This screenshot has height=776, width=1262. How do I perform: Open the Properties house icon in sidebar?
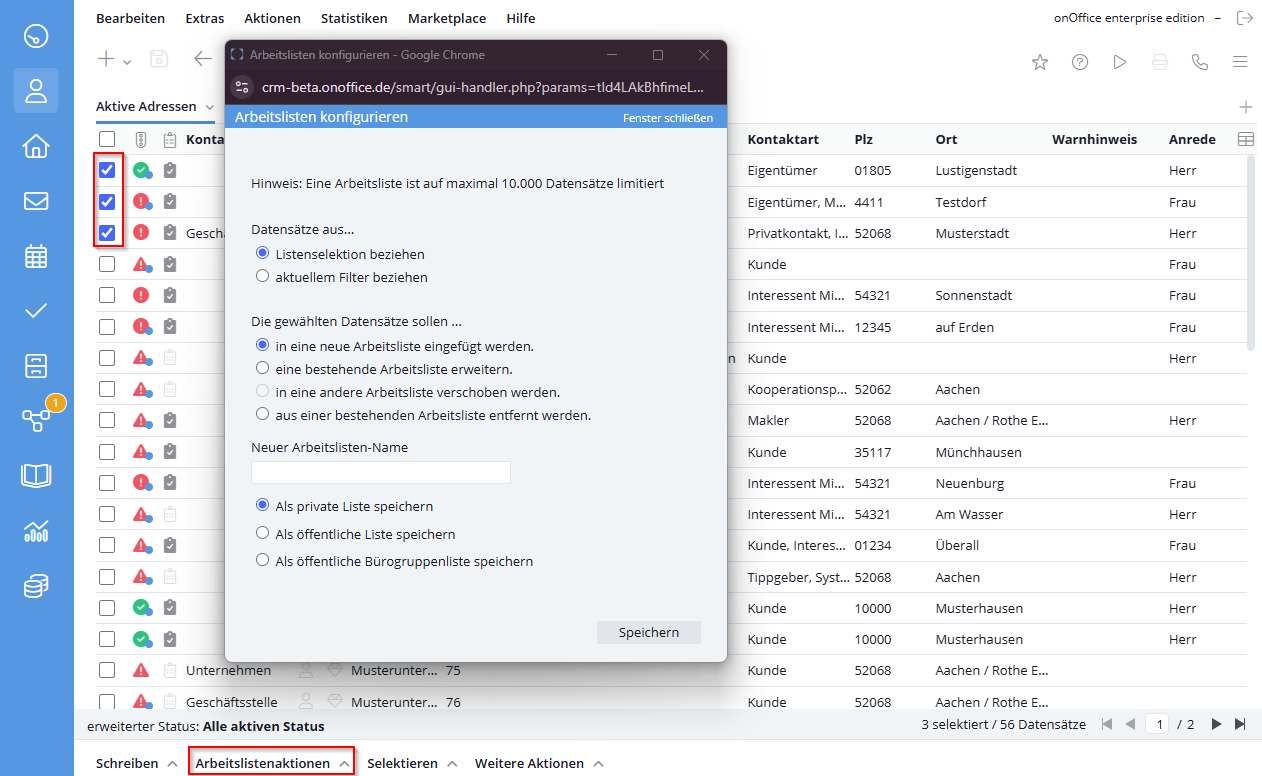[x=36, y=146]
